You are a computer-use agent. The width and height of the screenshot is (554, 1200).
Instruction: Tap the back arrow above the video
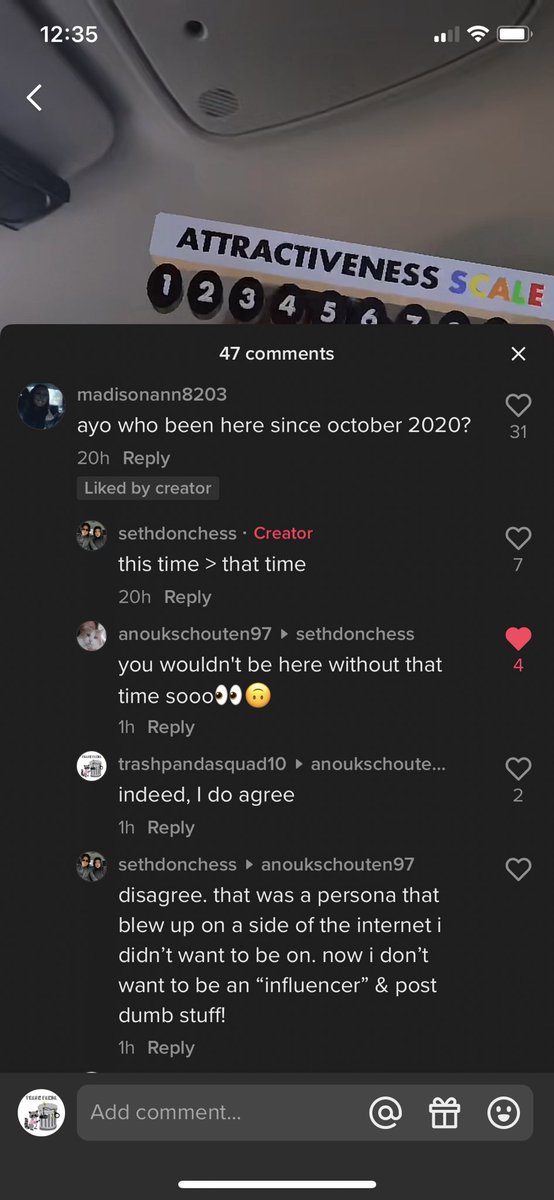coord(34,97)
